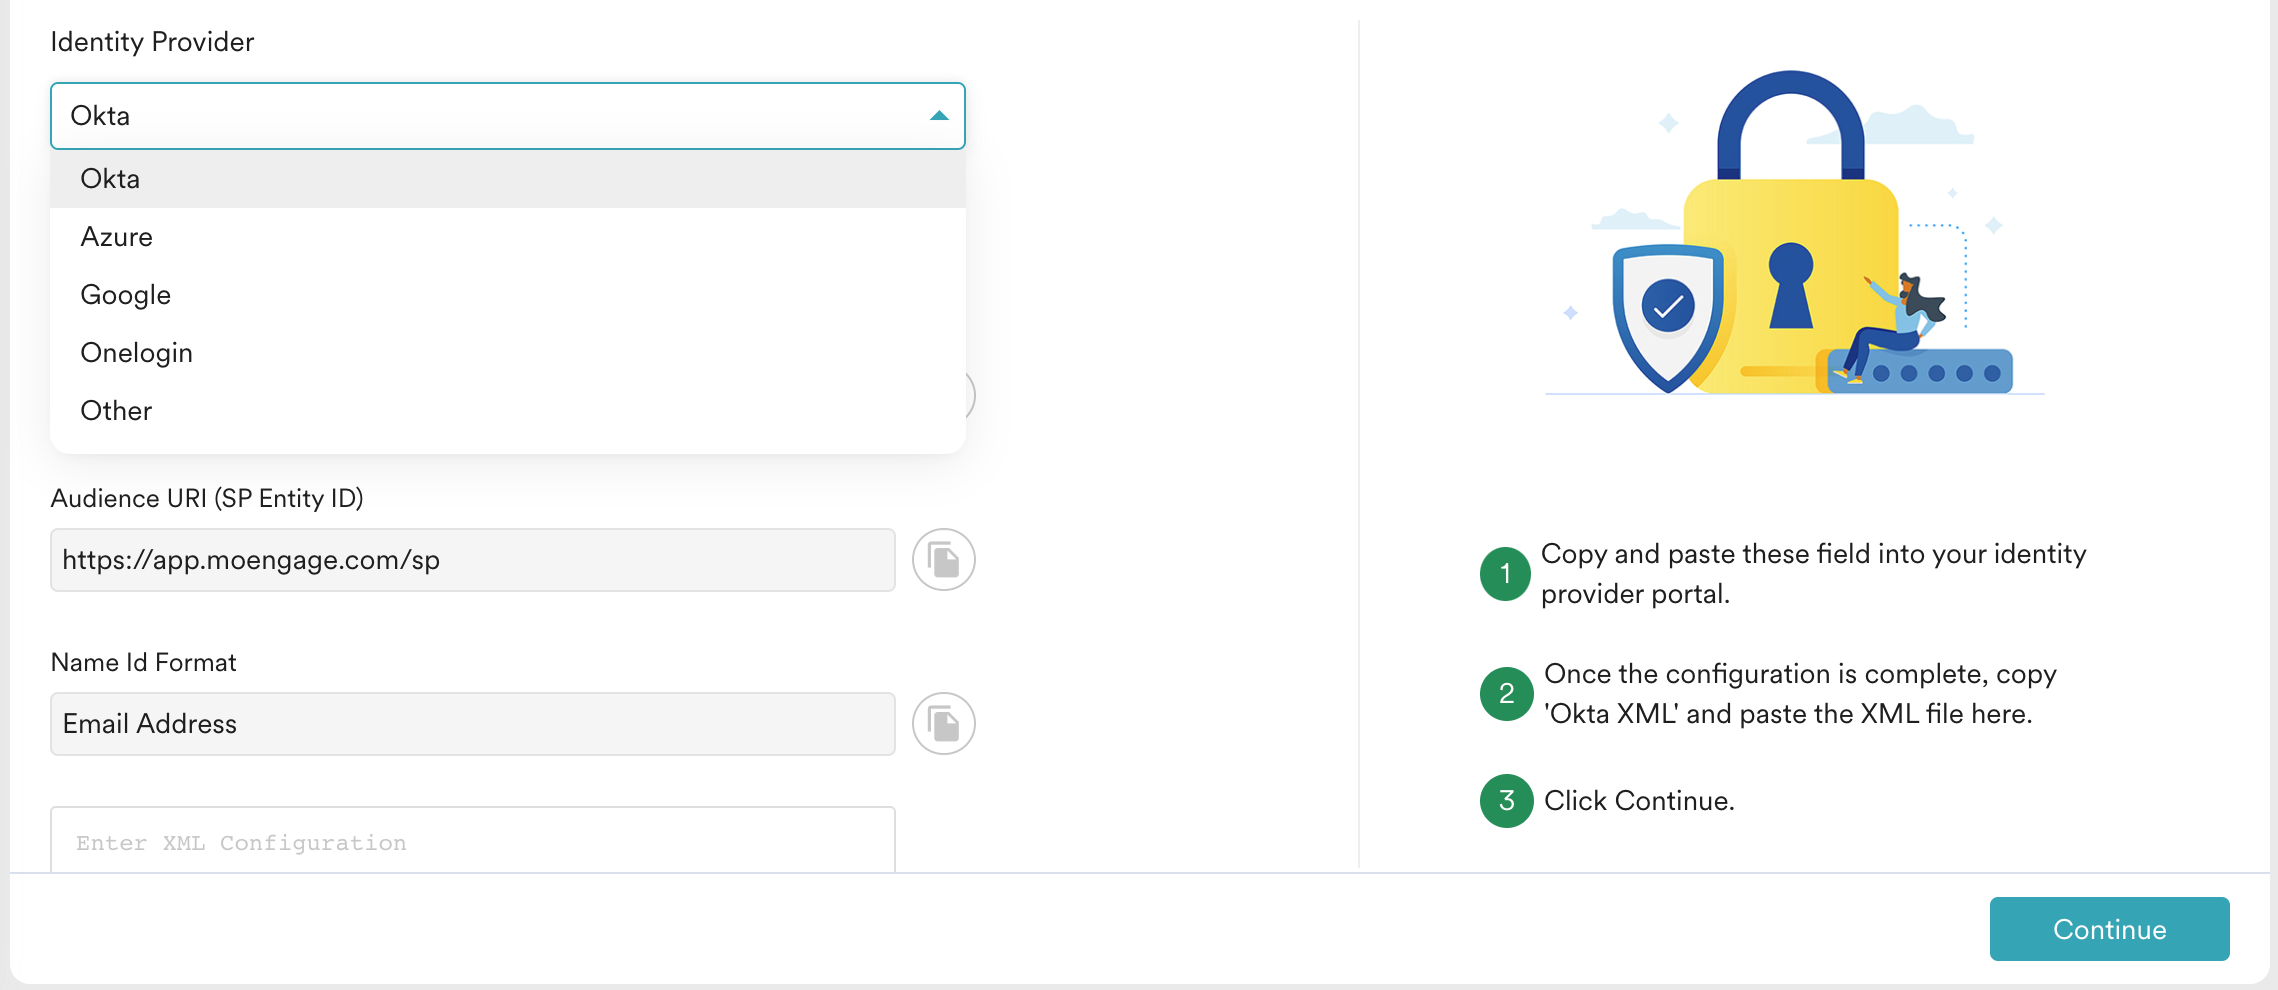This screenshot has height=990, width=2278.
Task: Click the dropdown's upward chevron arrow
Action: pyautogui.click(x=936, y=115)
